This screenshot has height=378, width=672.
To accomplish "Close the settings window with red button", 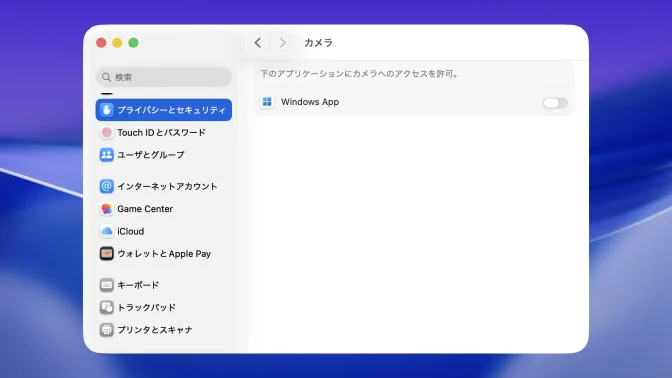I will click(x=101, y=43).
